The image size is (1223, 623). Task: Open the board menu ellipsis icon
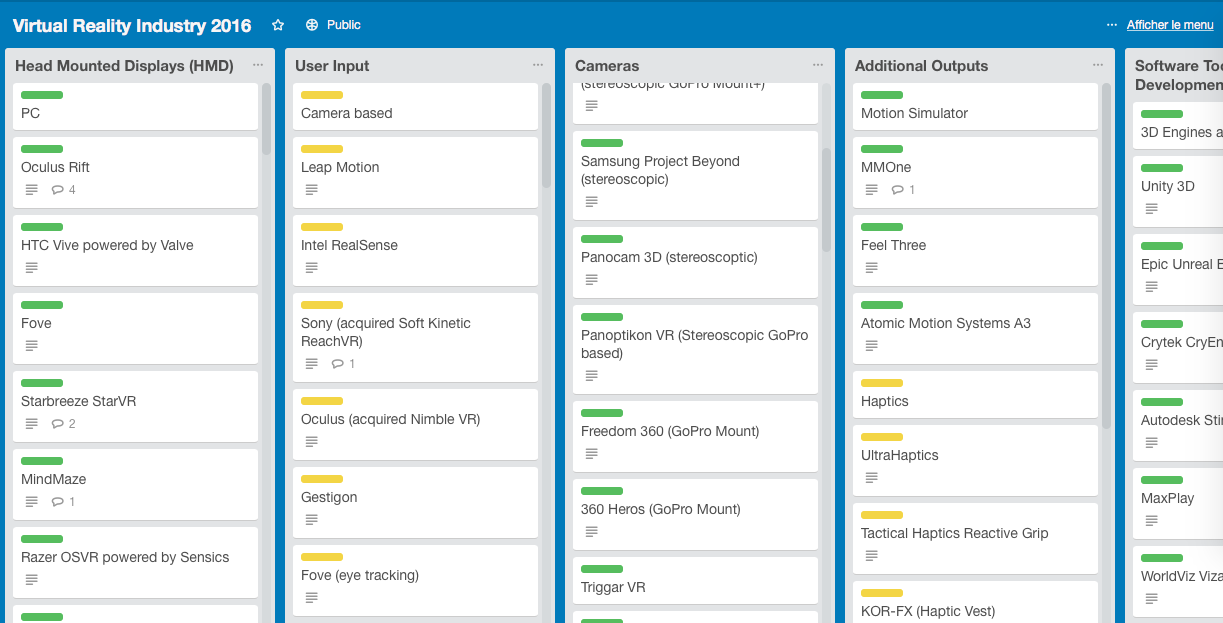tap(1112, 25)
